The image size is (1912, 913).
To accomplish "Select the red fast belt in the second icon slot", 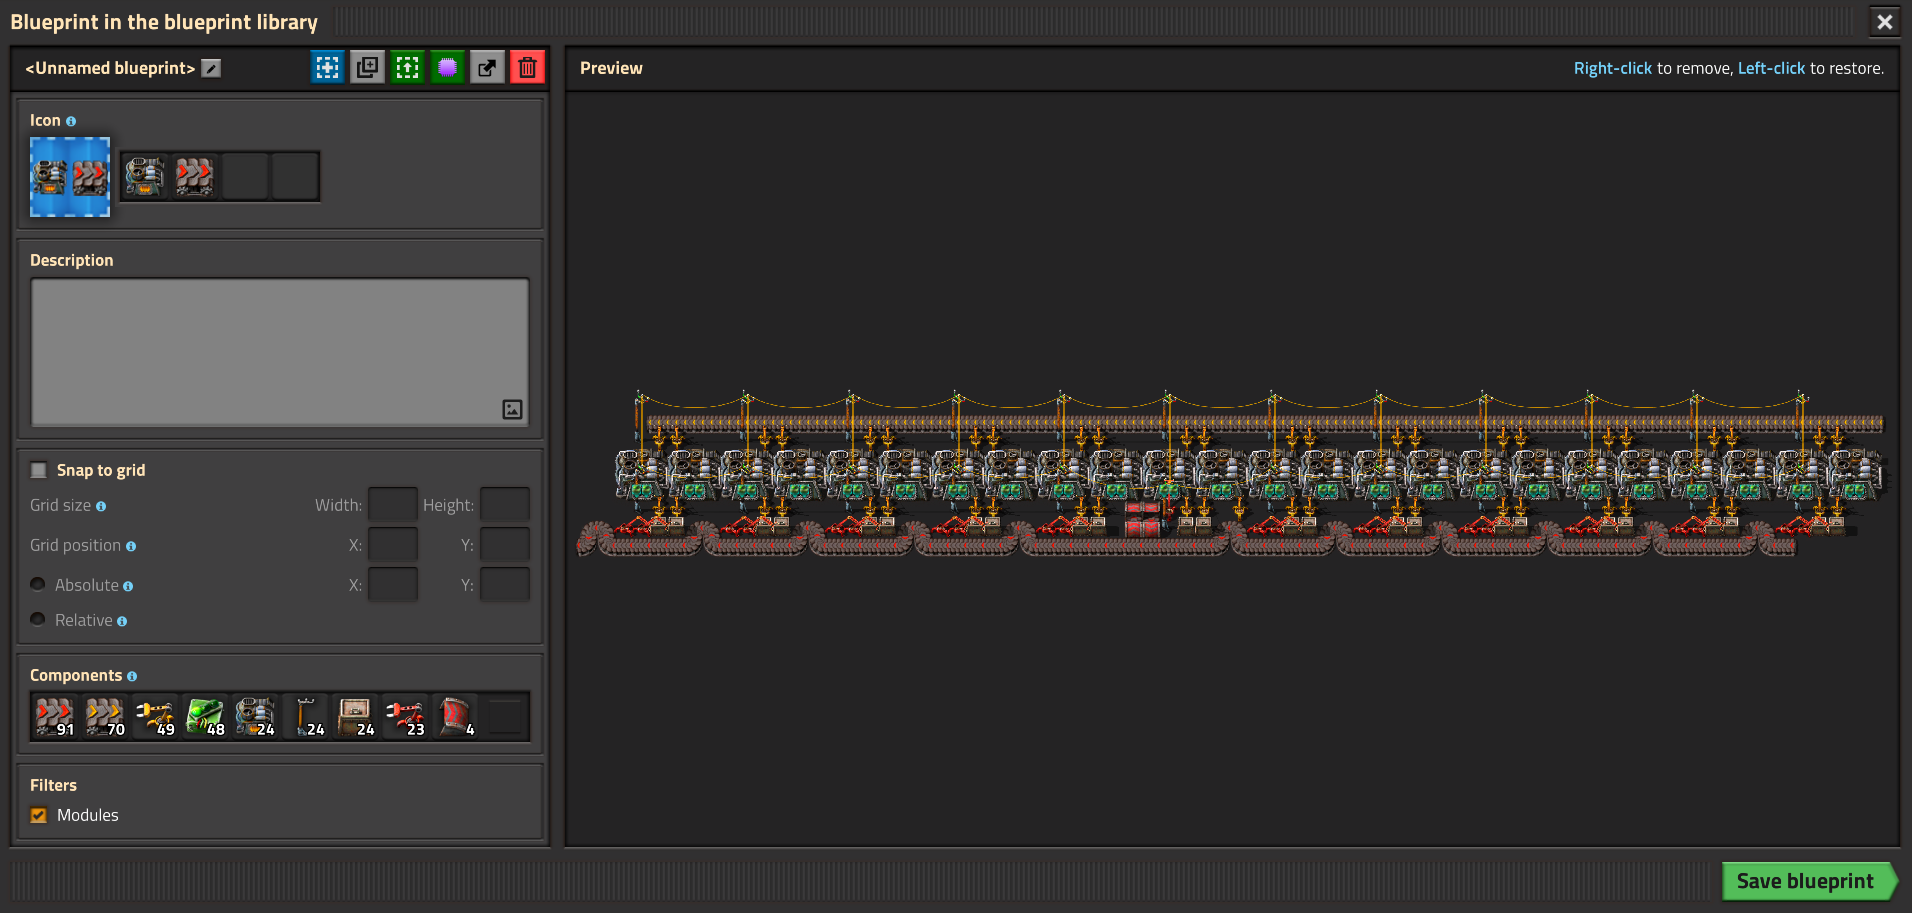I will click(x=195, y=176).
